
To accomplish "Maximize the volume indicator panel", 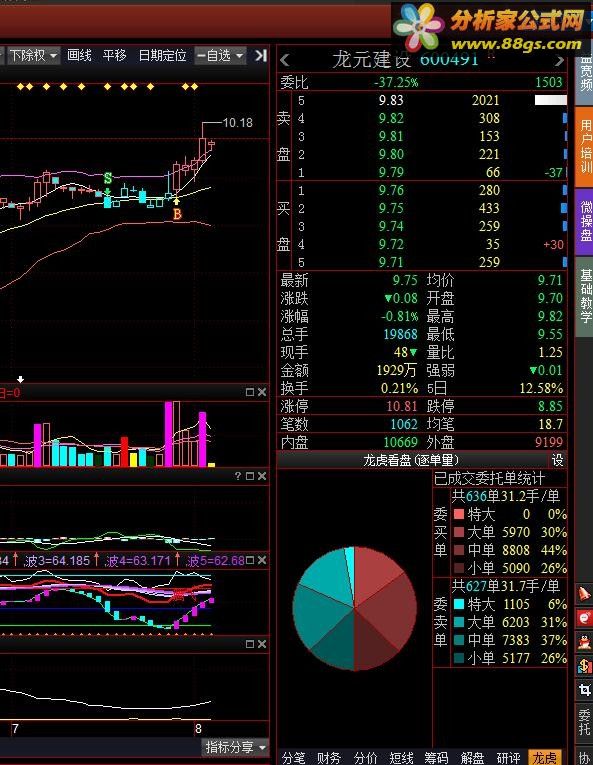I will (x=250, y=392).
